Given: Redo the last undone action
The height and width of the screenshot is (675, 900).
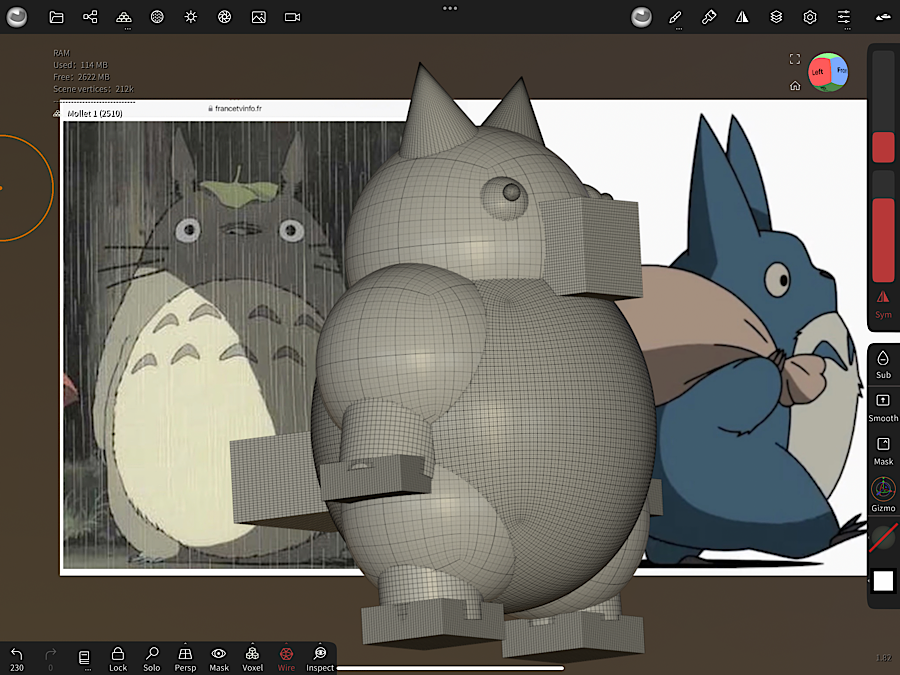Looking at the screenshot, I should pyautogui.click(x=51, y=658).
